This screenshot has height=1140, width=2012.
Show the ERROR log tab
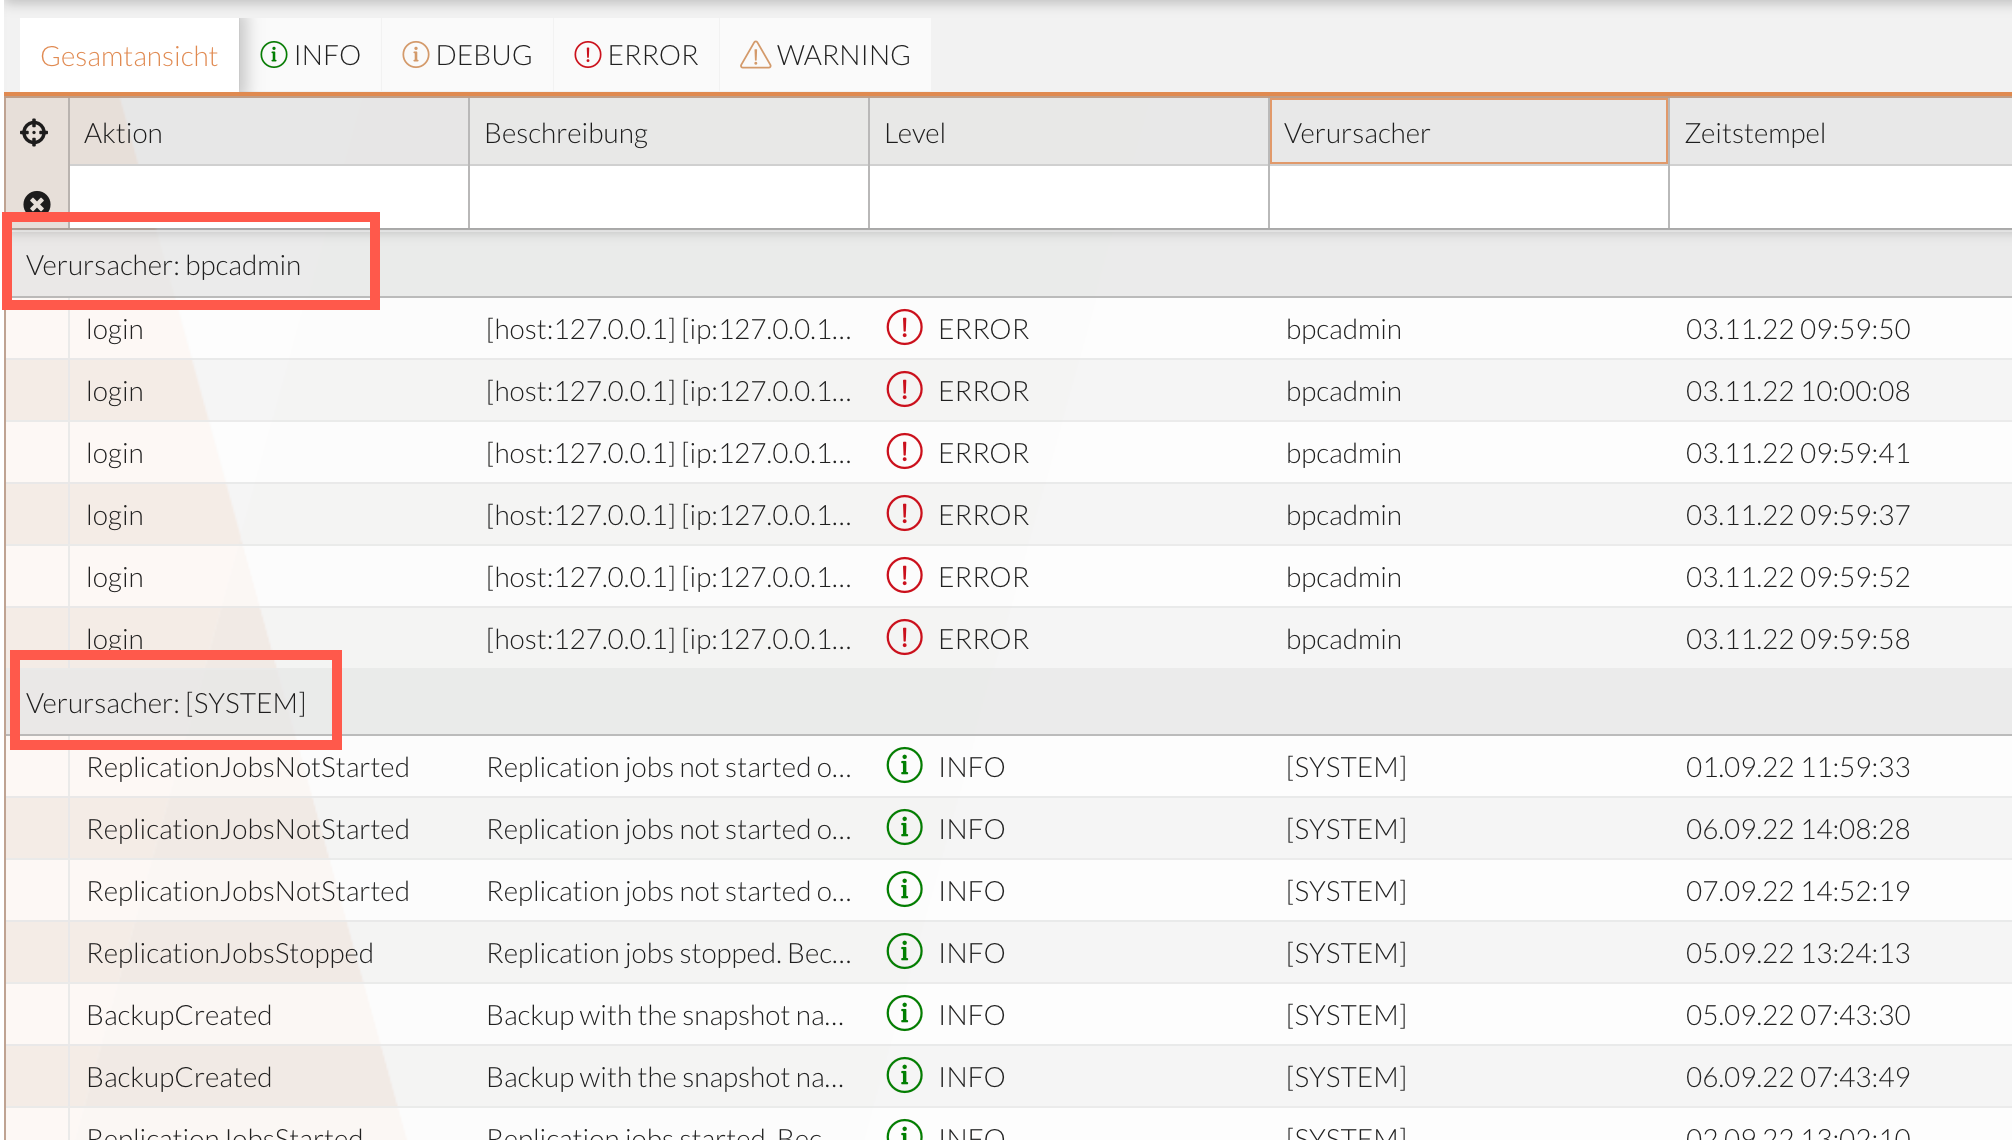click(636, 55)
